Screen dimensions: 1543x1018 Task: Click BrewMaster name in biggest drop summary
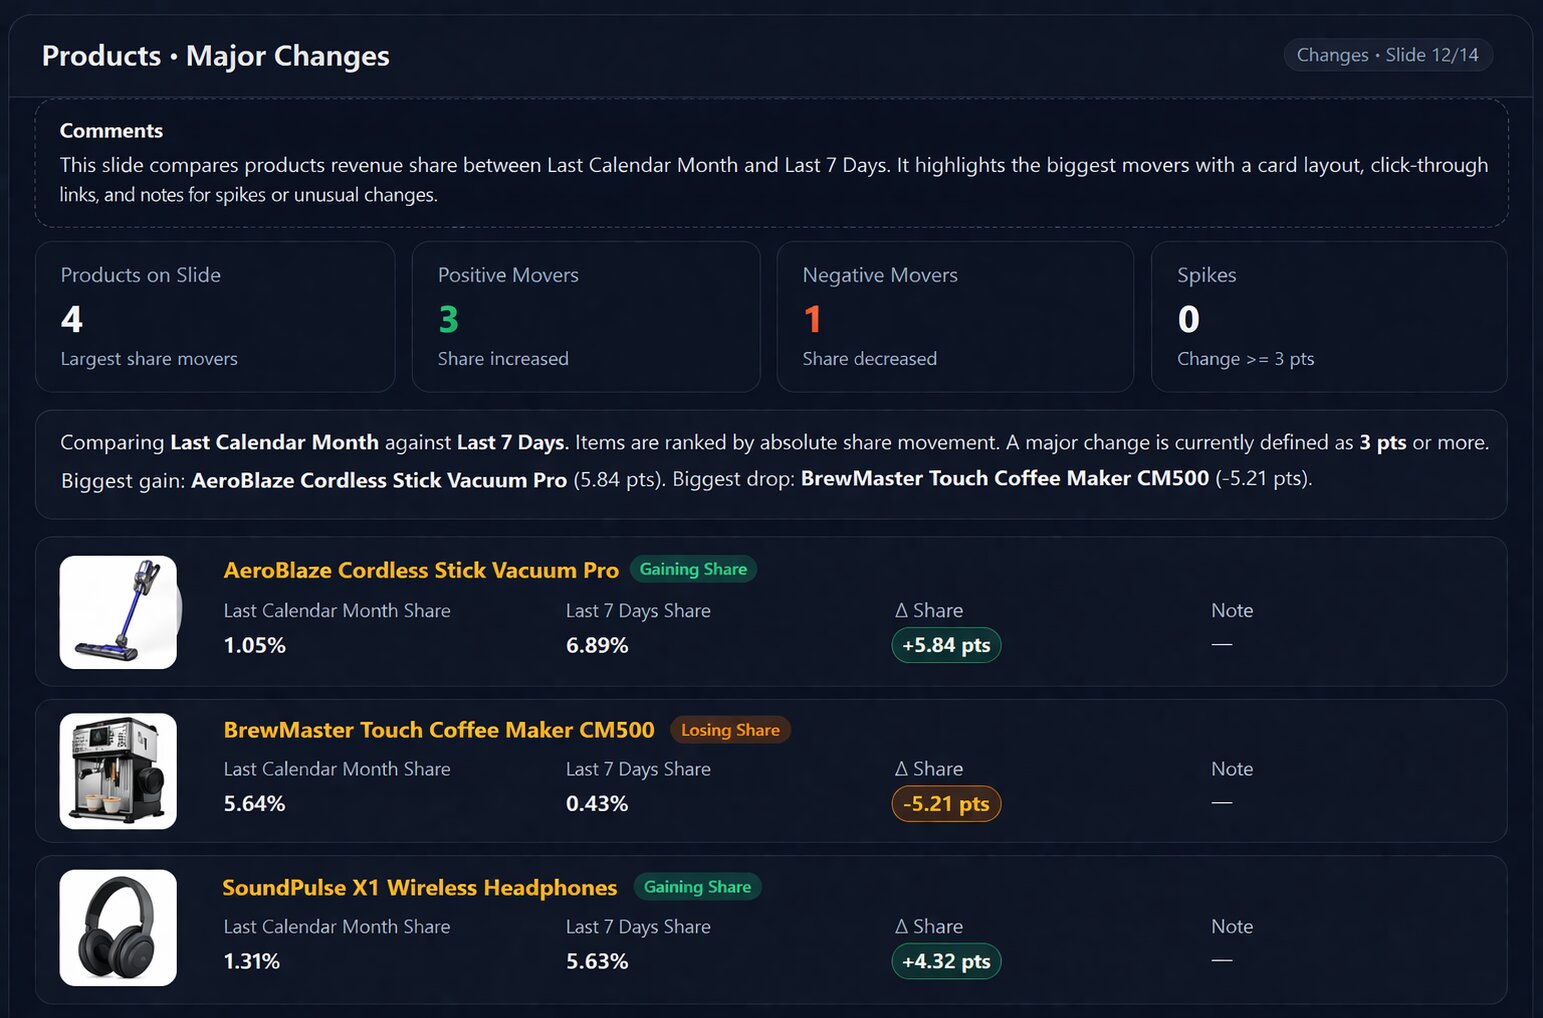(x=1005, y=479)
